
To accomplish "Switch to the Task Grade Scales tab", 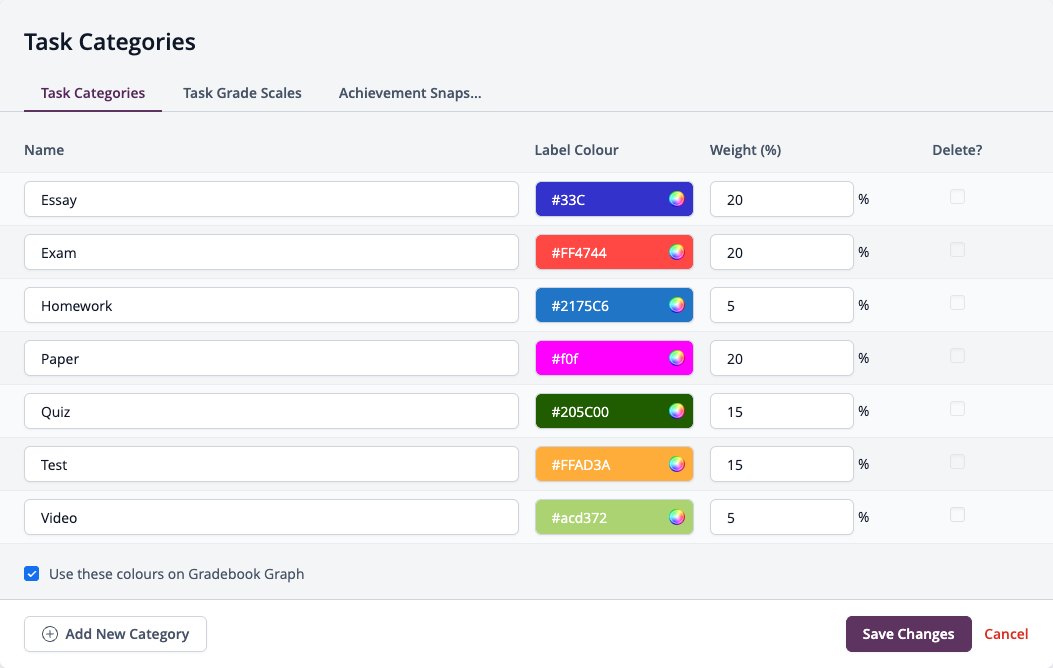I will 242,93.
